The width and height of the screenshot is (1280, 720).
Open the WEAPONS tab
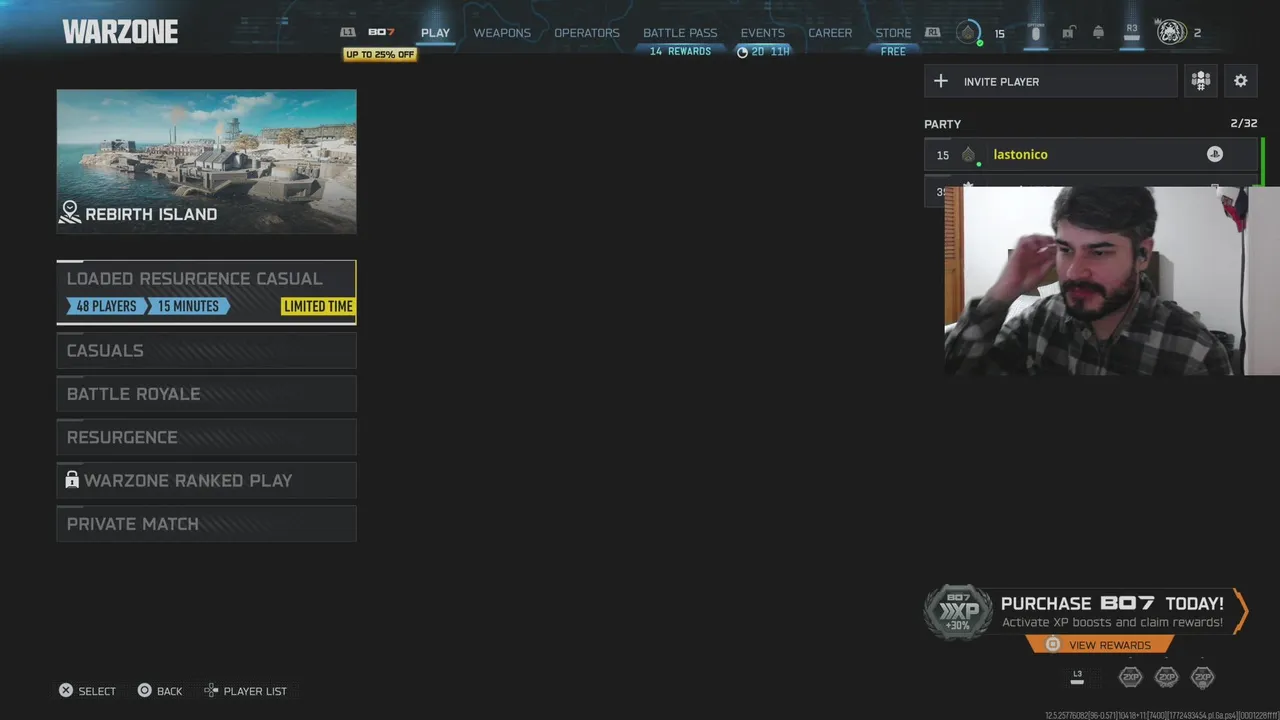point(502,33)
